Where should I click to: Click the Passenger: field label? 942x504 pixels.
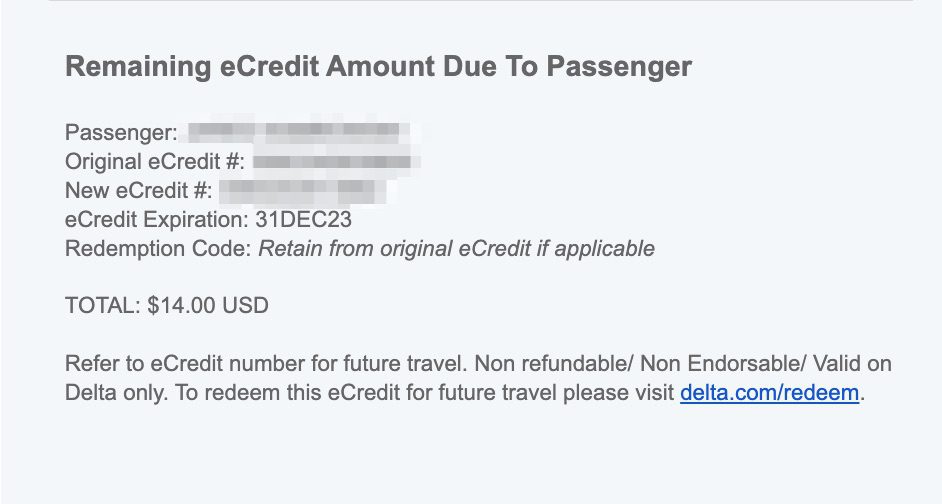point(121,133)
